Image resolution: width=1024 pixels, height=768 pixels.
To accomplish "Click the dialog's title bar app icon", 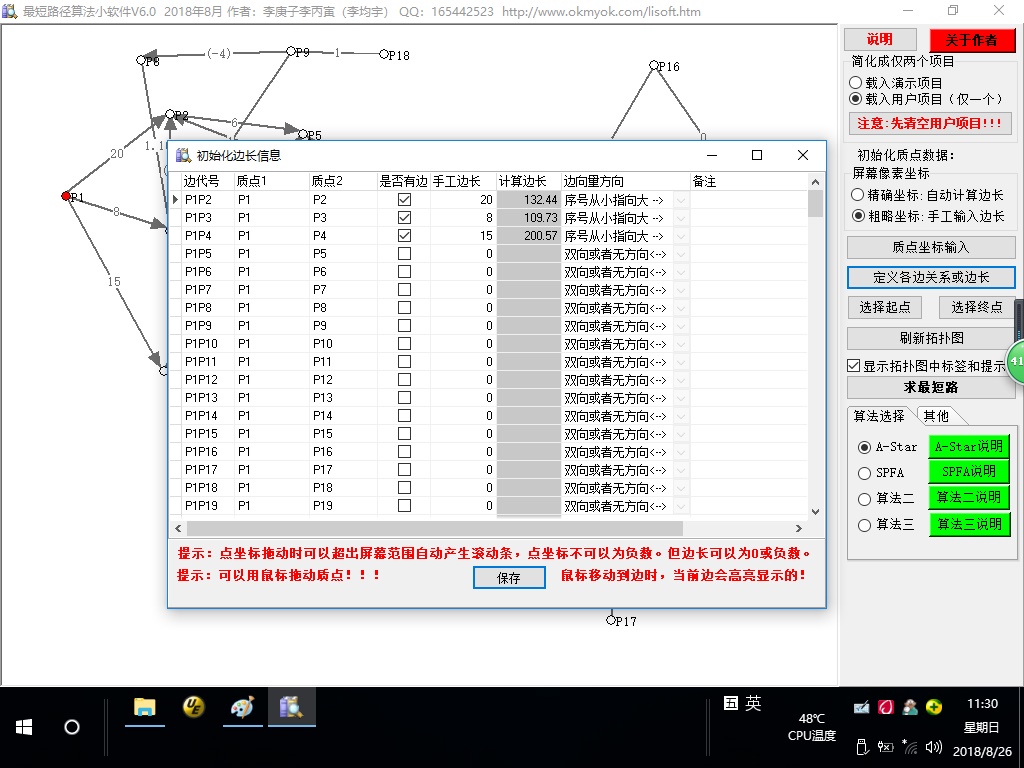I will (x=184, y=155).
